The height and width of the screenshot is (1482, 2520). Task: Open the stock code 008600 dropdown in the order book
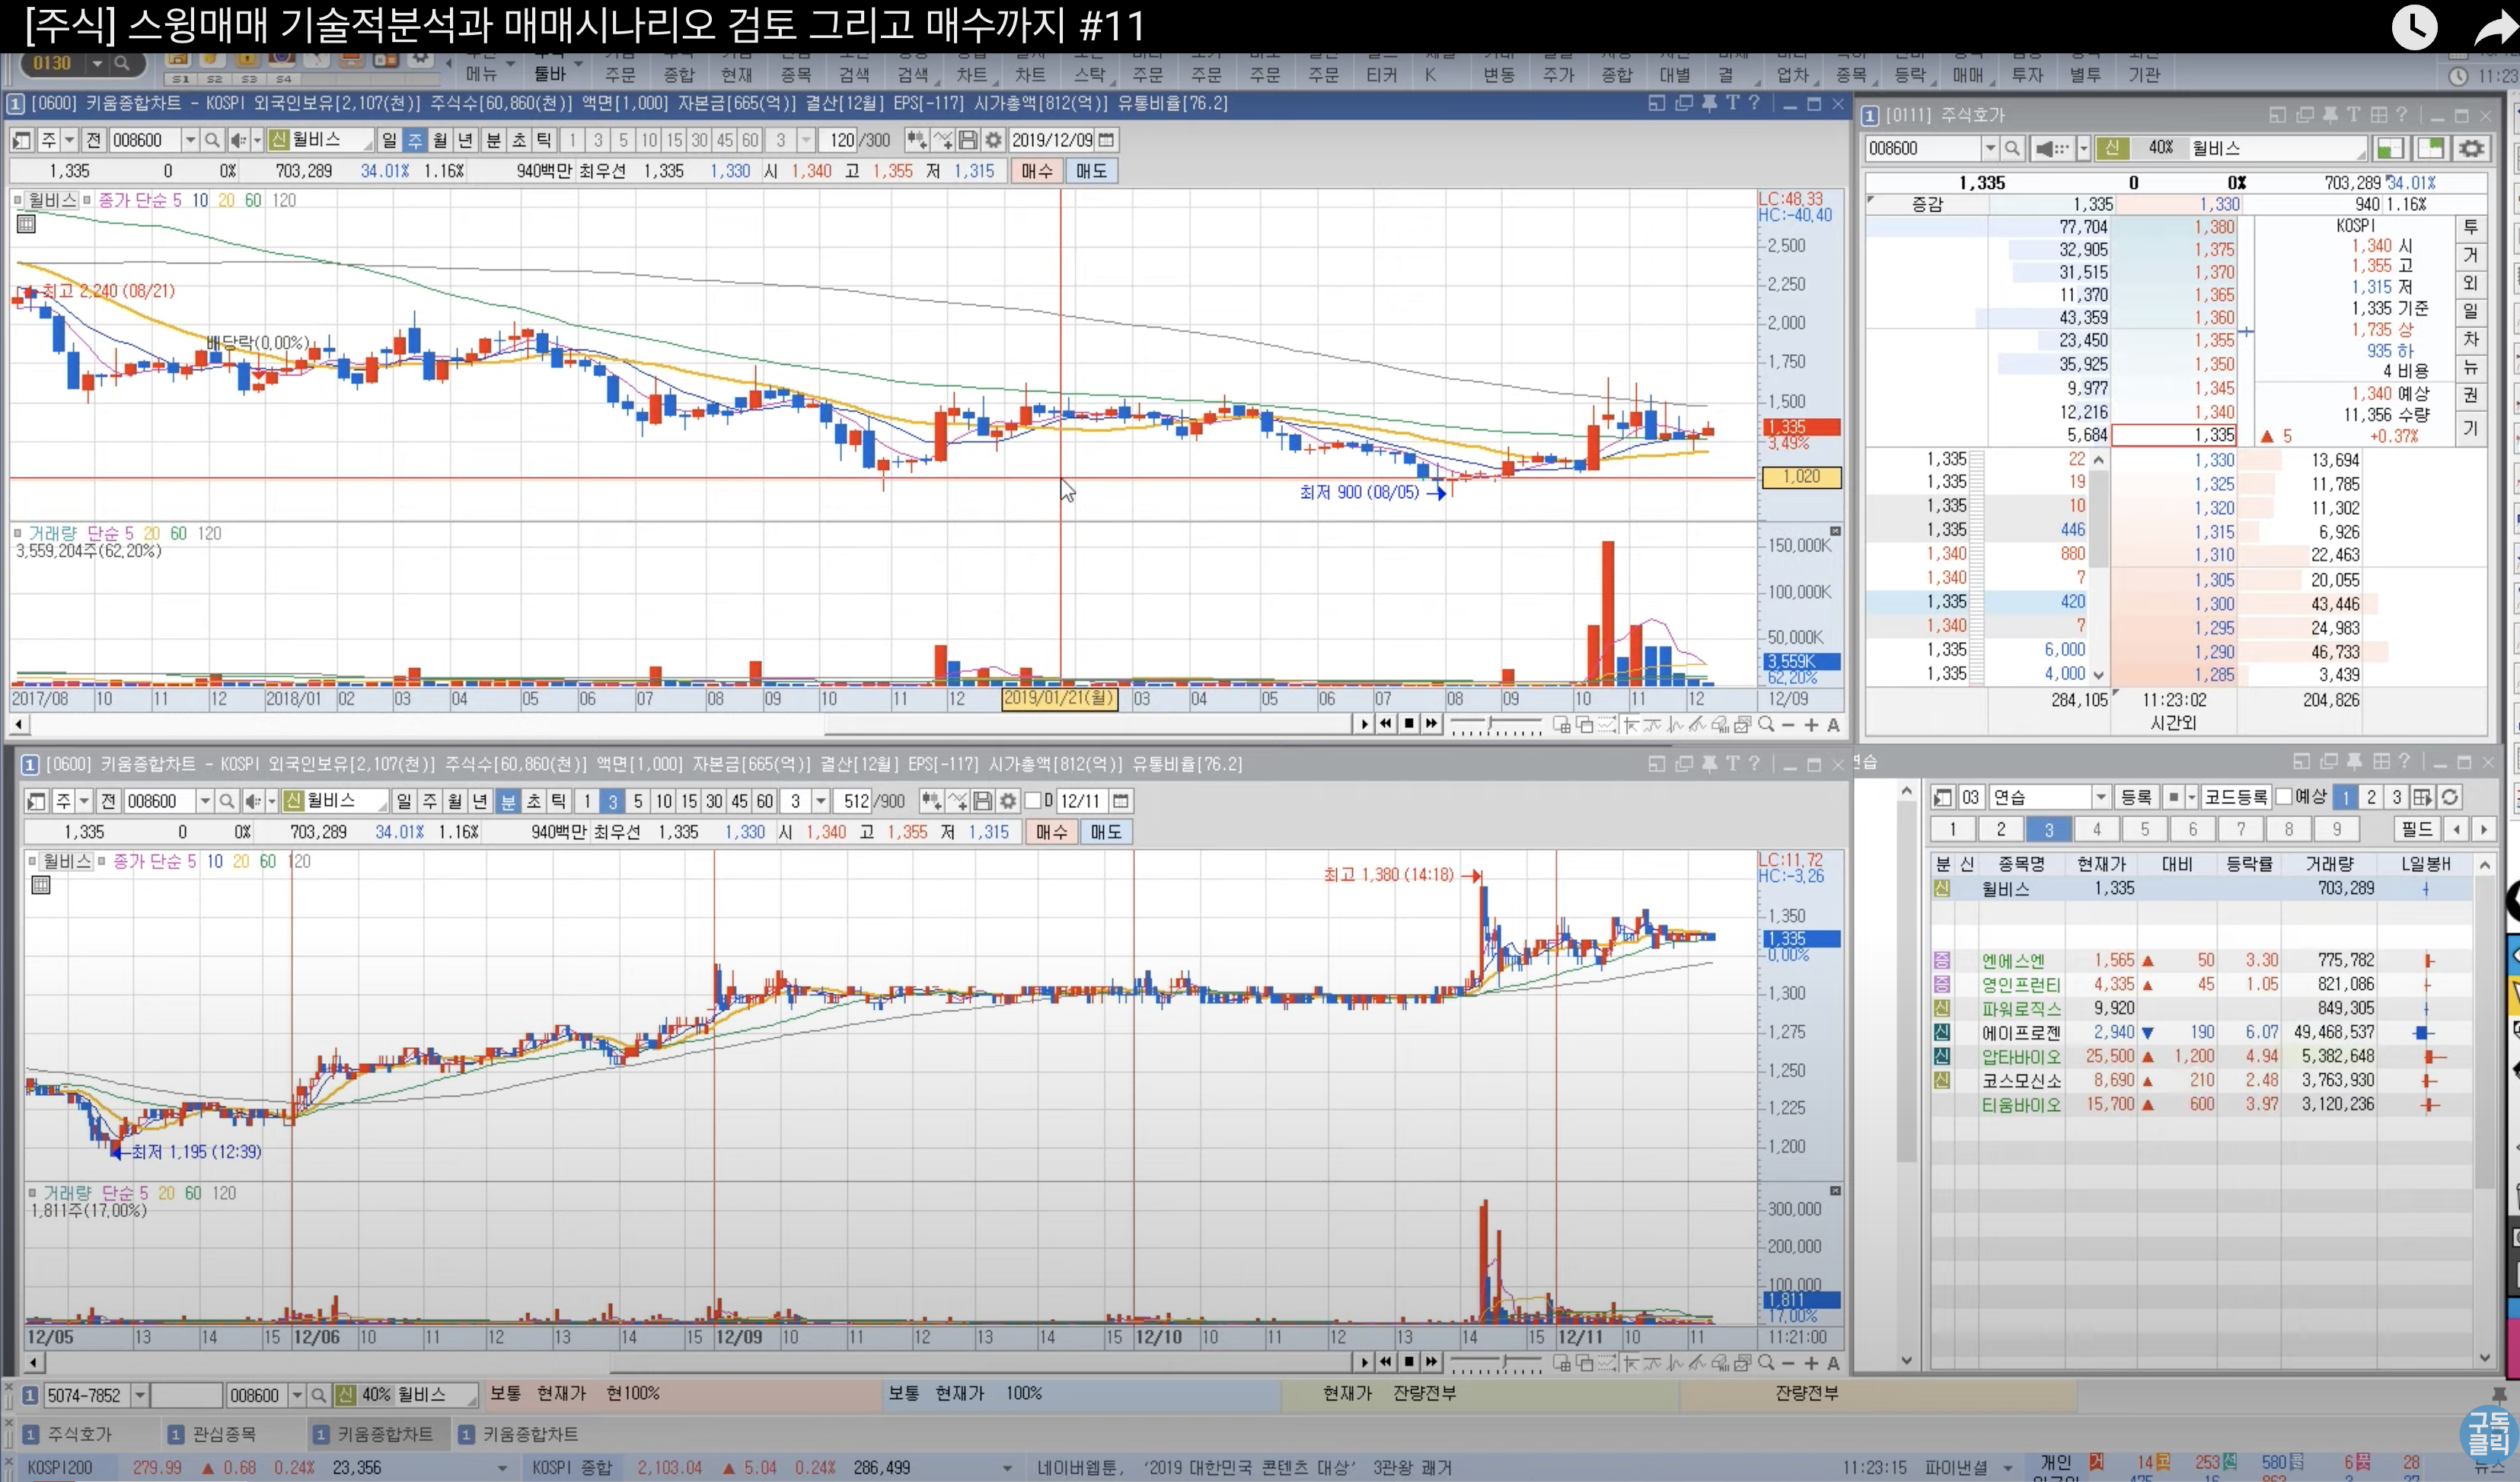1990,148
